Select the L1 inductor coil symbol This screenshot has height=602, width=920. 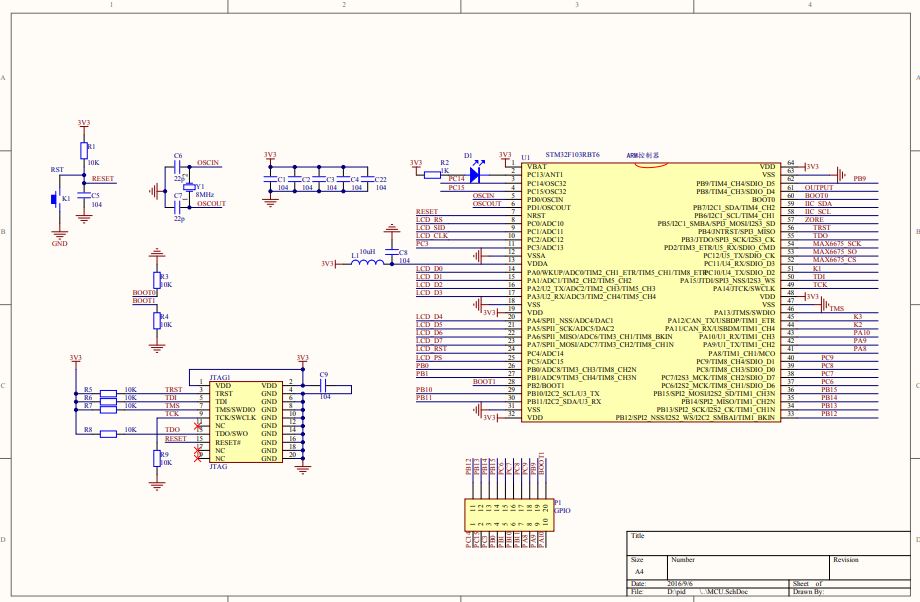[x=367, y=262]
